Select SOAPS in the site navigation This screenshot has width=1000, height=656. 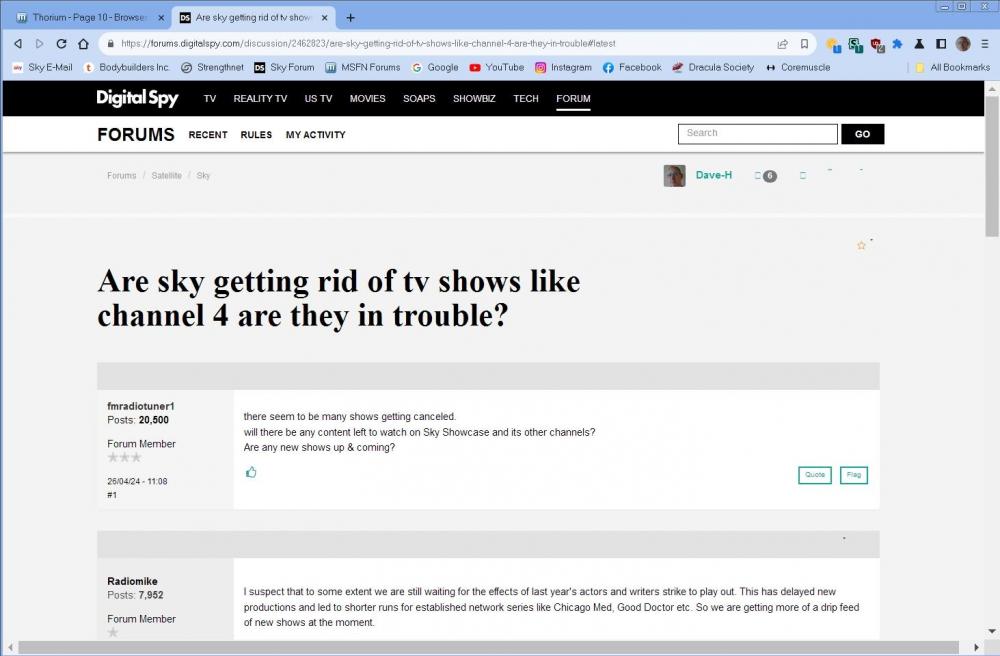[x=419, y=99]
